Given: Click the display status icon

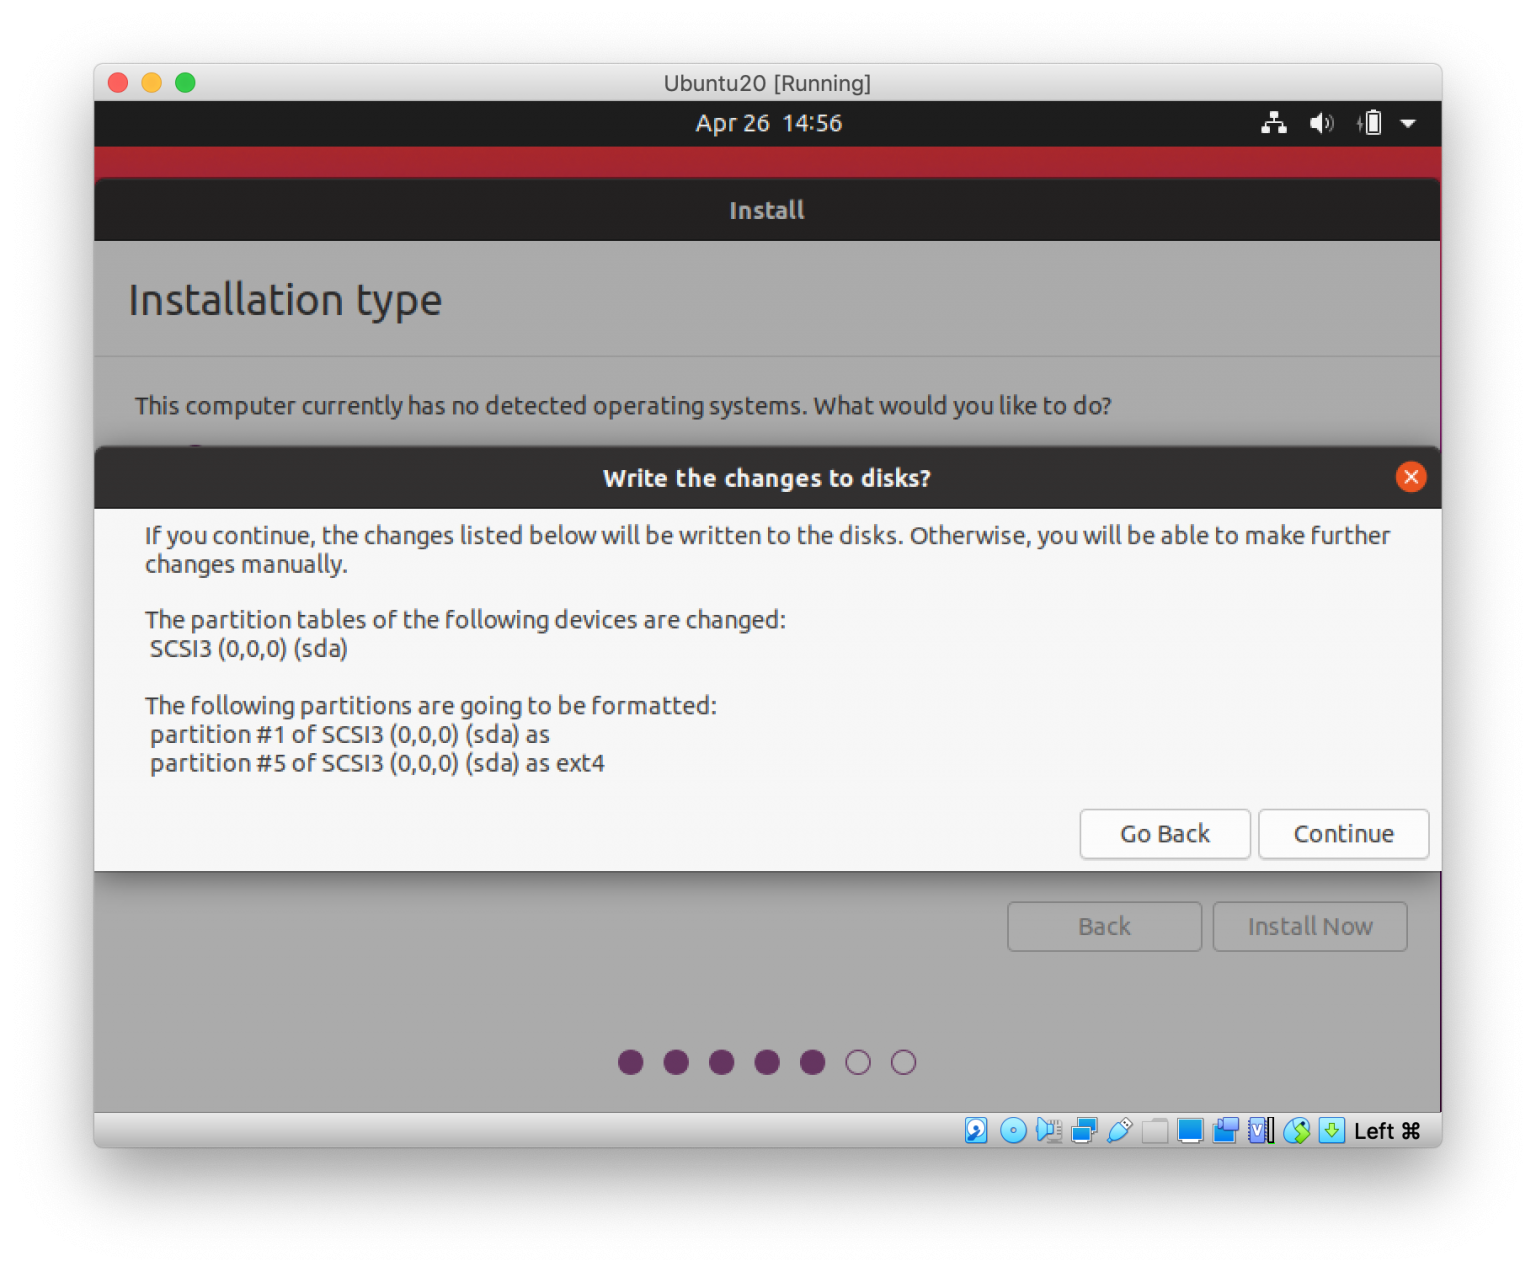Looking at the screenshot, I should [1189, 1130].
